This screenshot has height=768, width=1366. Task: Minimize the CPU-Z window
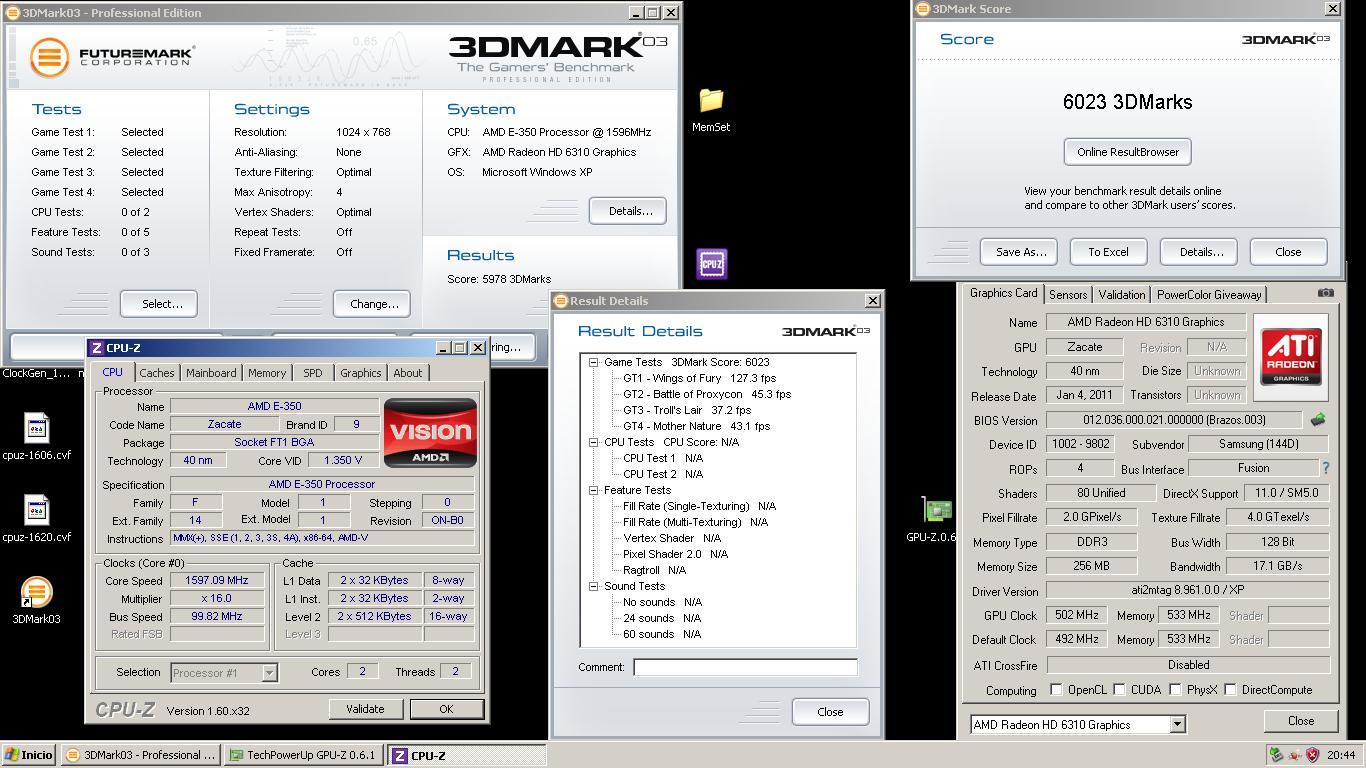tap(444, 348)
